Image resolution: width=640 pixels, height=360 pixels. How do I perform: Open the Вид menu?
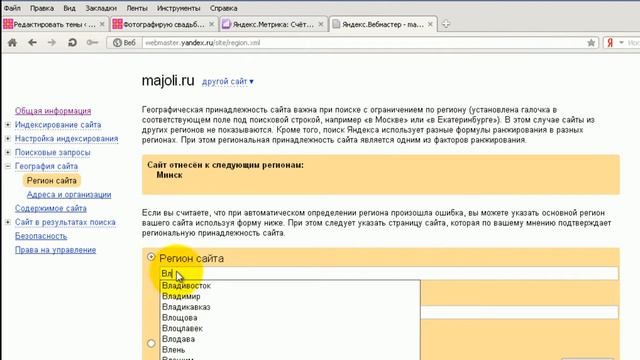pos(69,8)
